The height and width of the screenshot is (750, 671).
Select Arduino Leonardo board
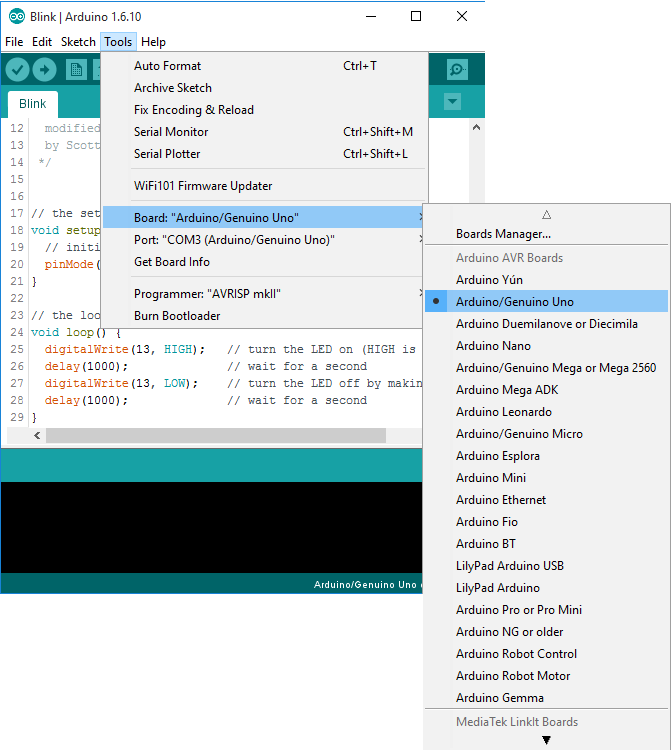546,412
